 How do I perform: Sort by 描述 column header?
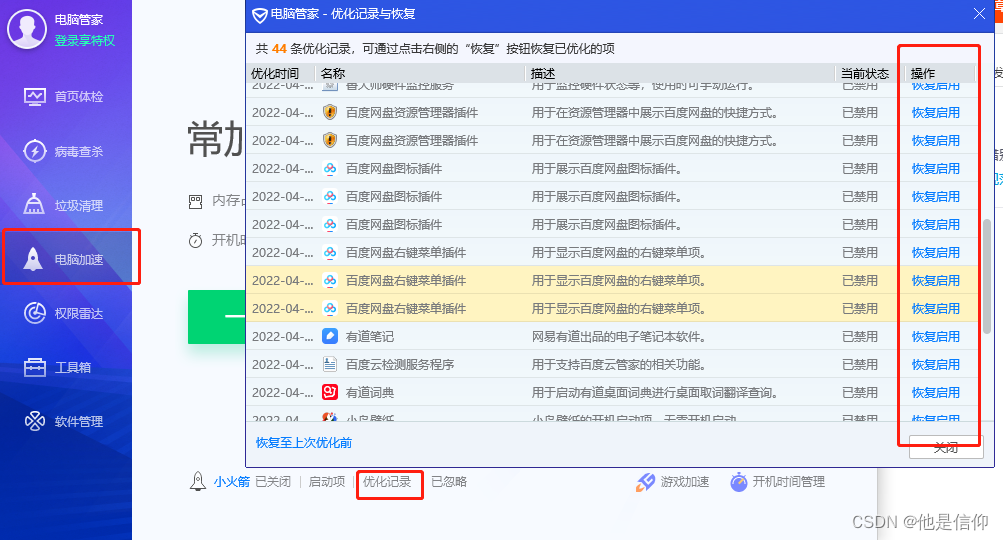[x=680, y=74]
